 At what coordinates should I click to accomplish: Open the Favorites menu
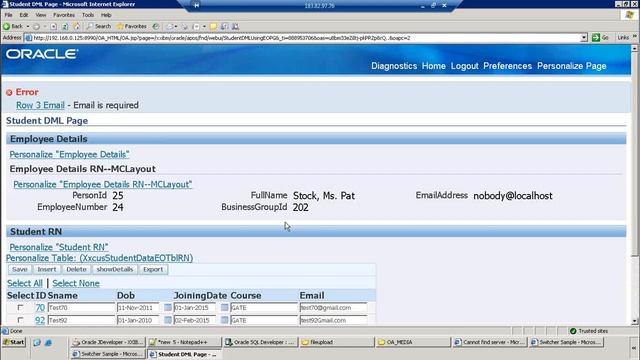[64, 15]
